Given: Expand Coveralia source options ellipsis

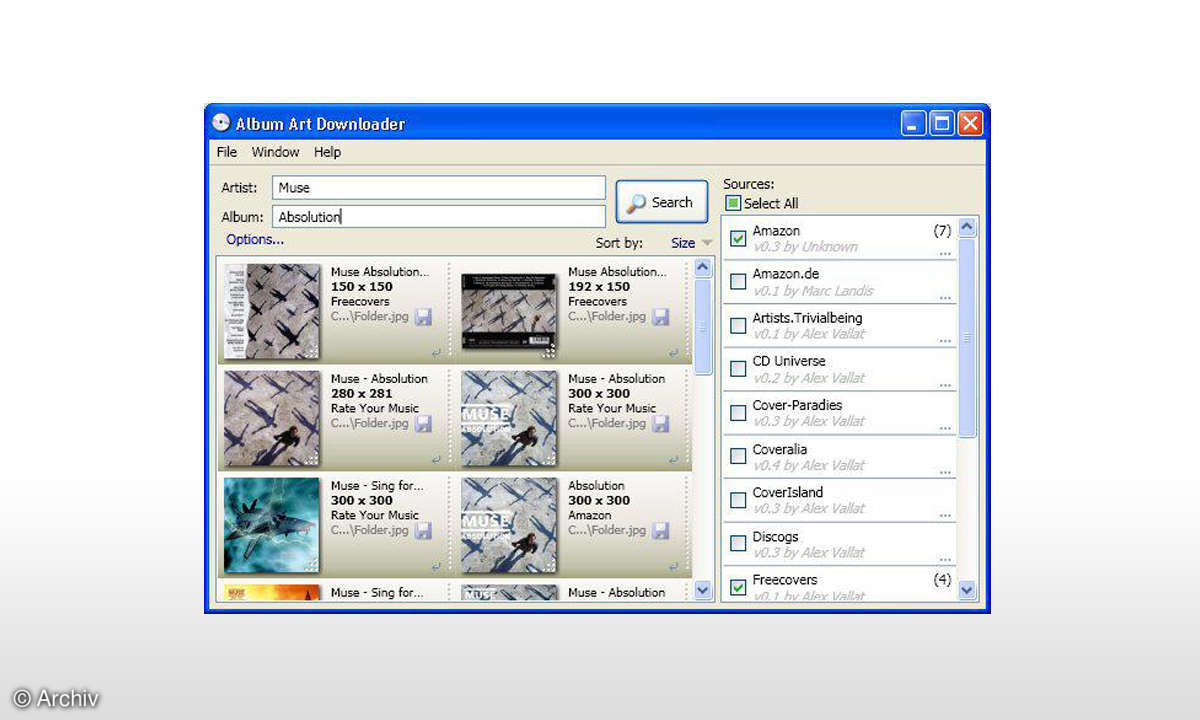Looking at the screenshot, I should coord(945,472).
